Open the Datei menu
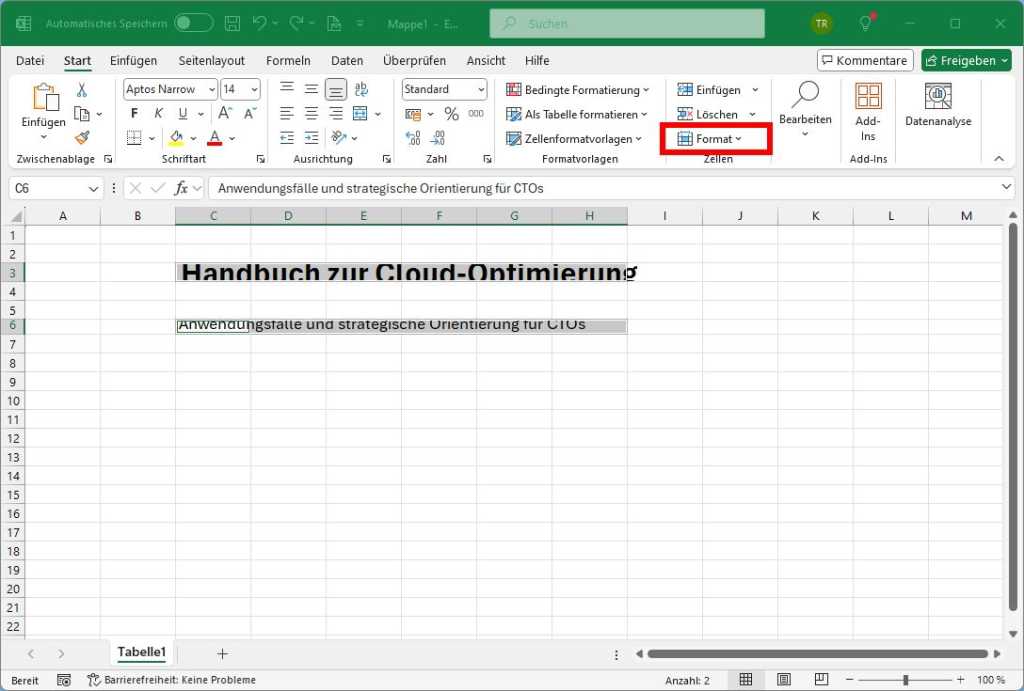The height and width of the screenshot is (691, 1024). tap(30, 61)
